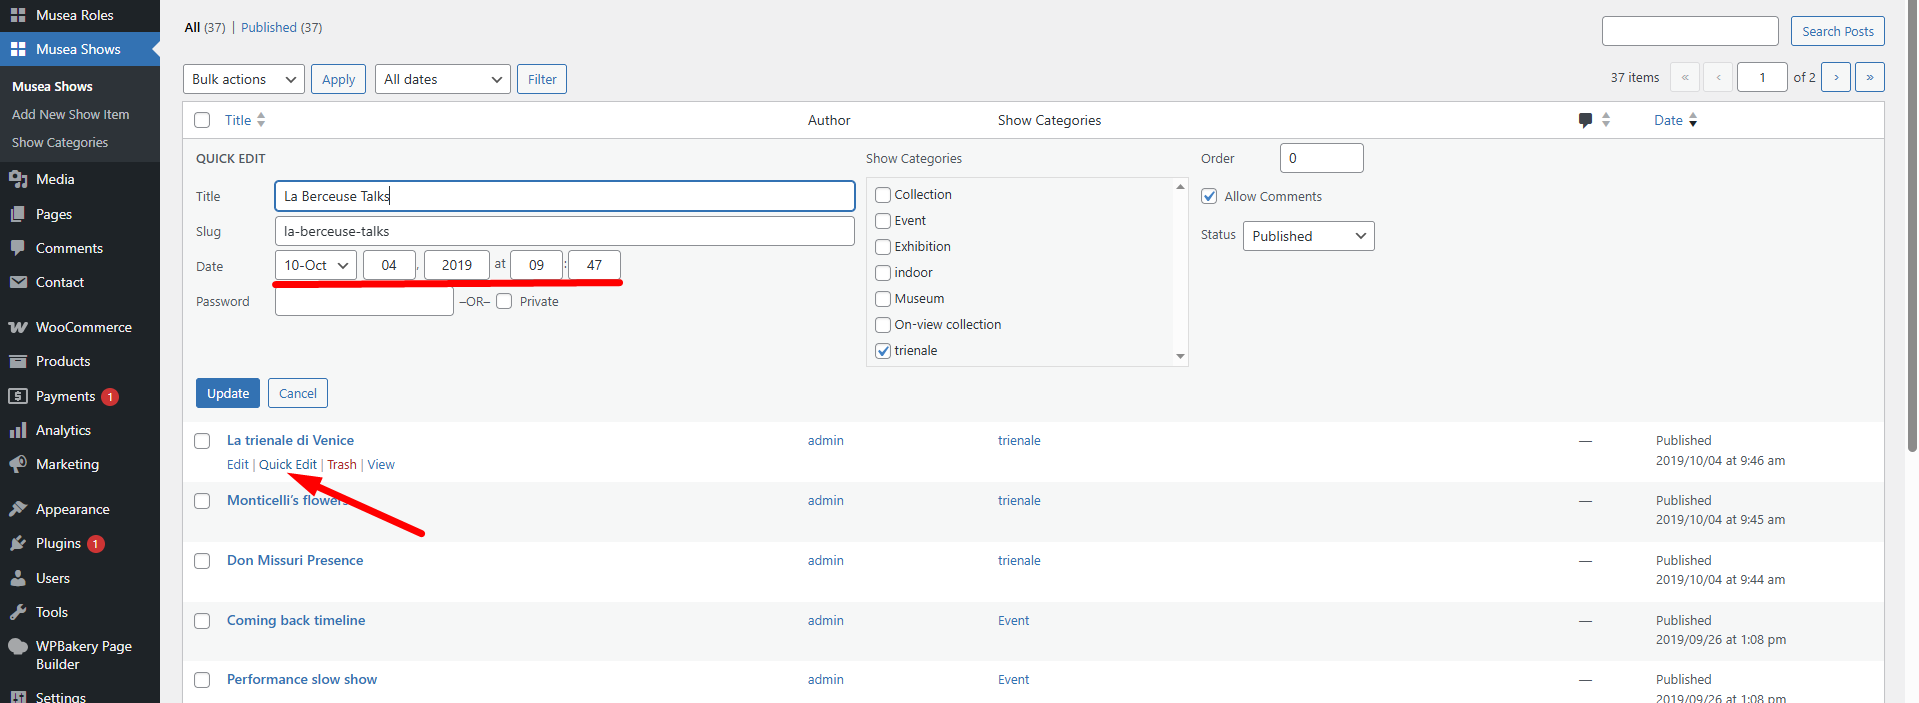Click the Update button

(228, 393)
